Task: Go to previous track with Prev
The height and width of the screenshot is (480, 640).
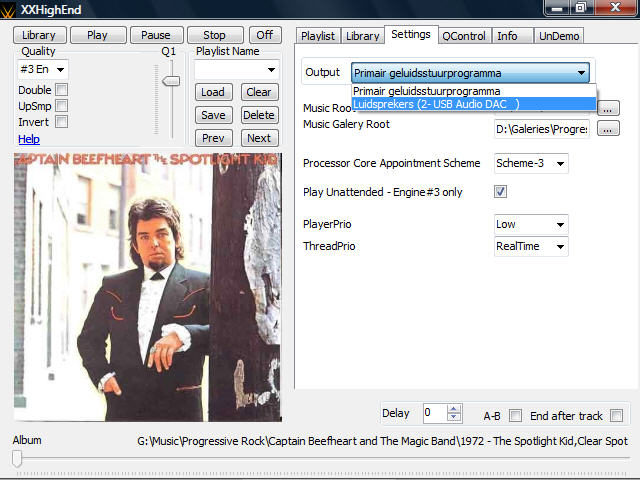Action: pos(213,138)
